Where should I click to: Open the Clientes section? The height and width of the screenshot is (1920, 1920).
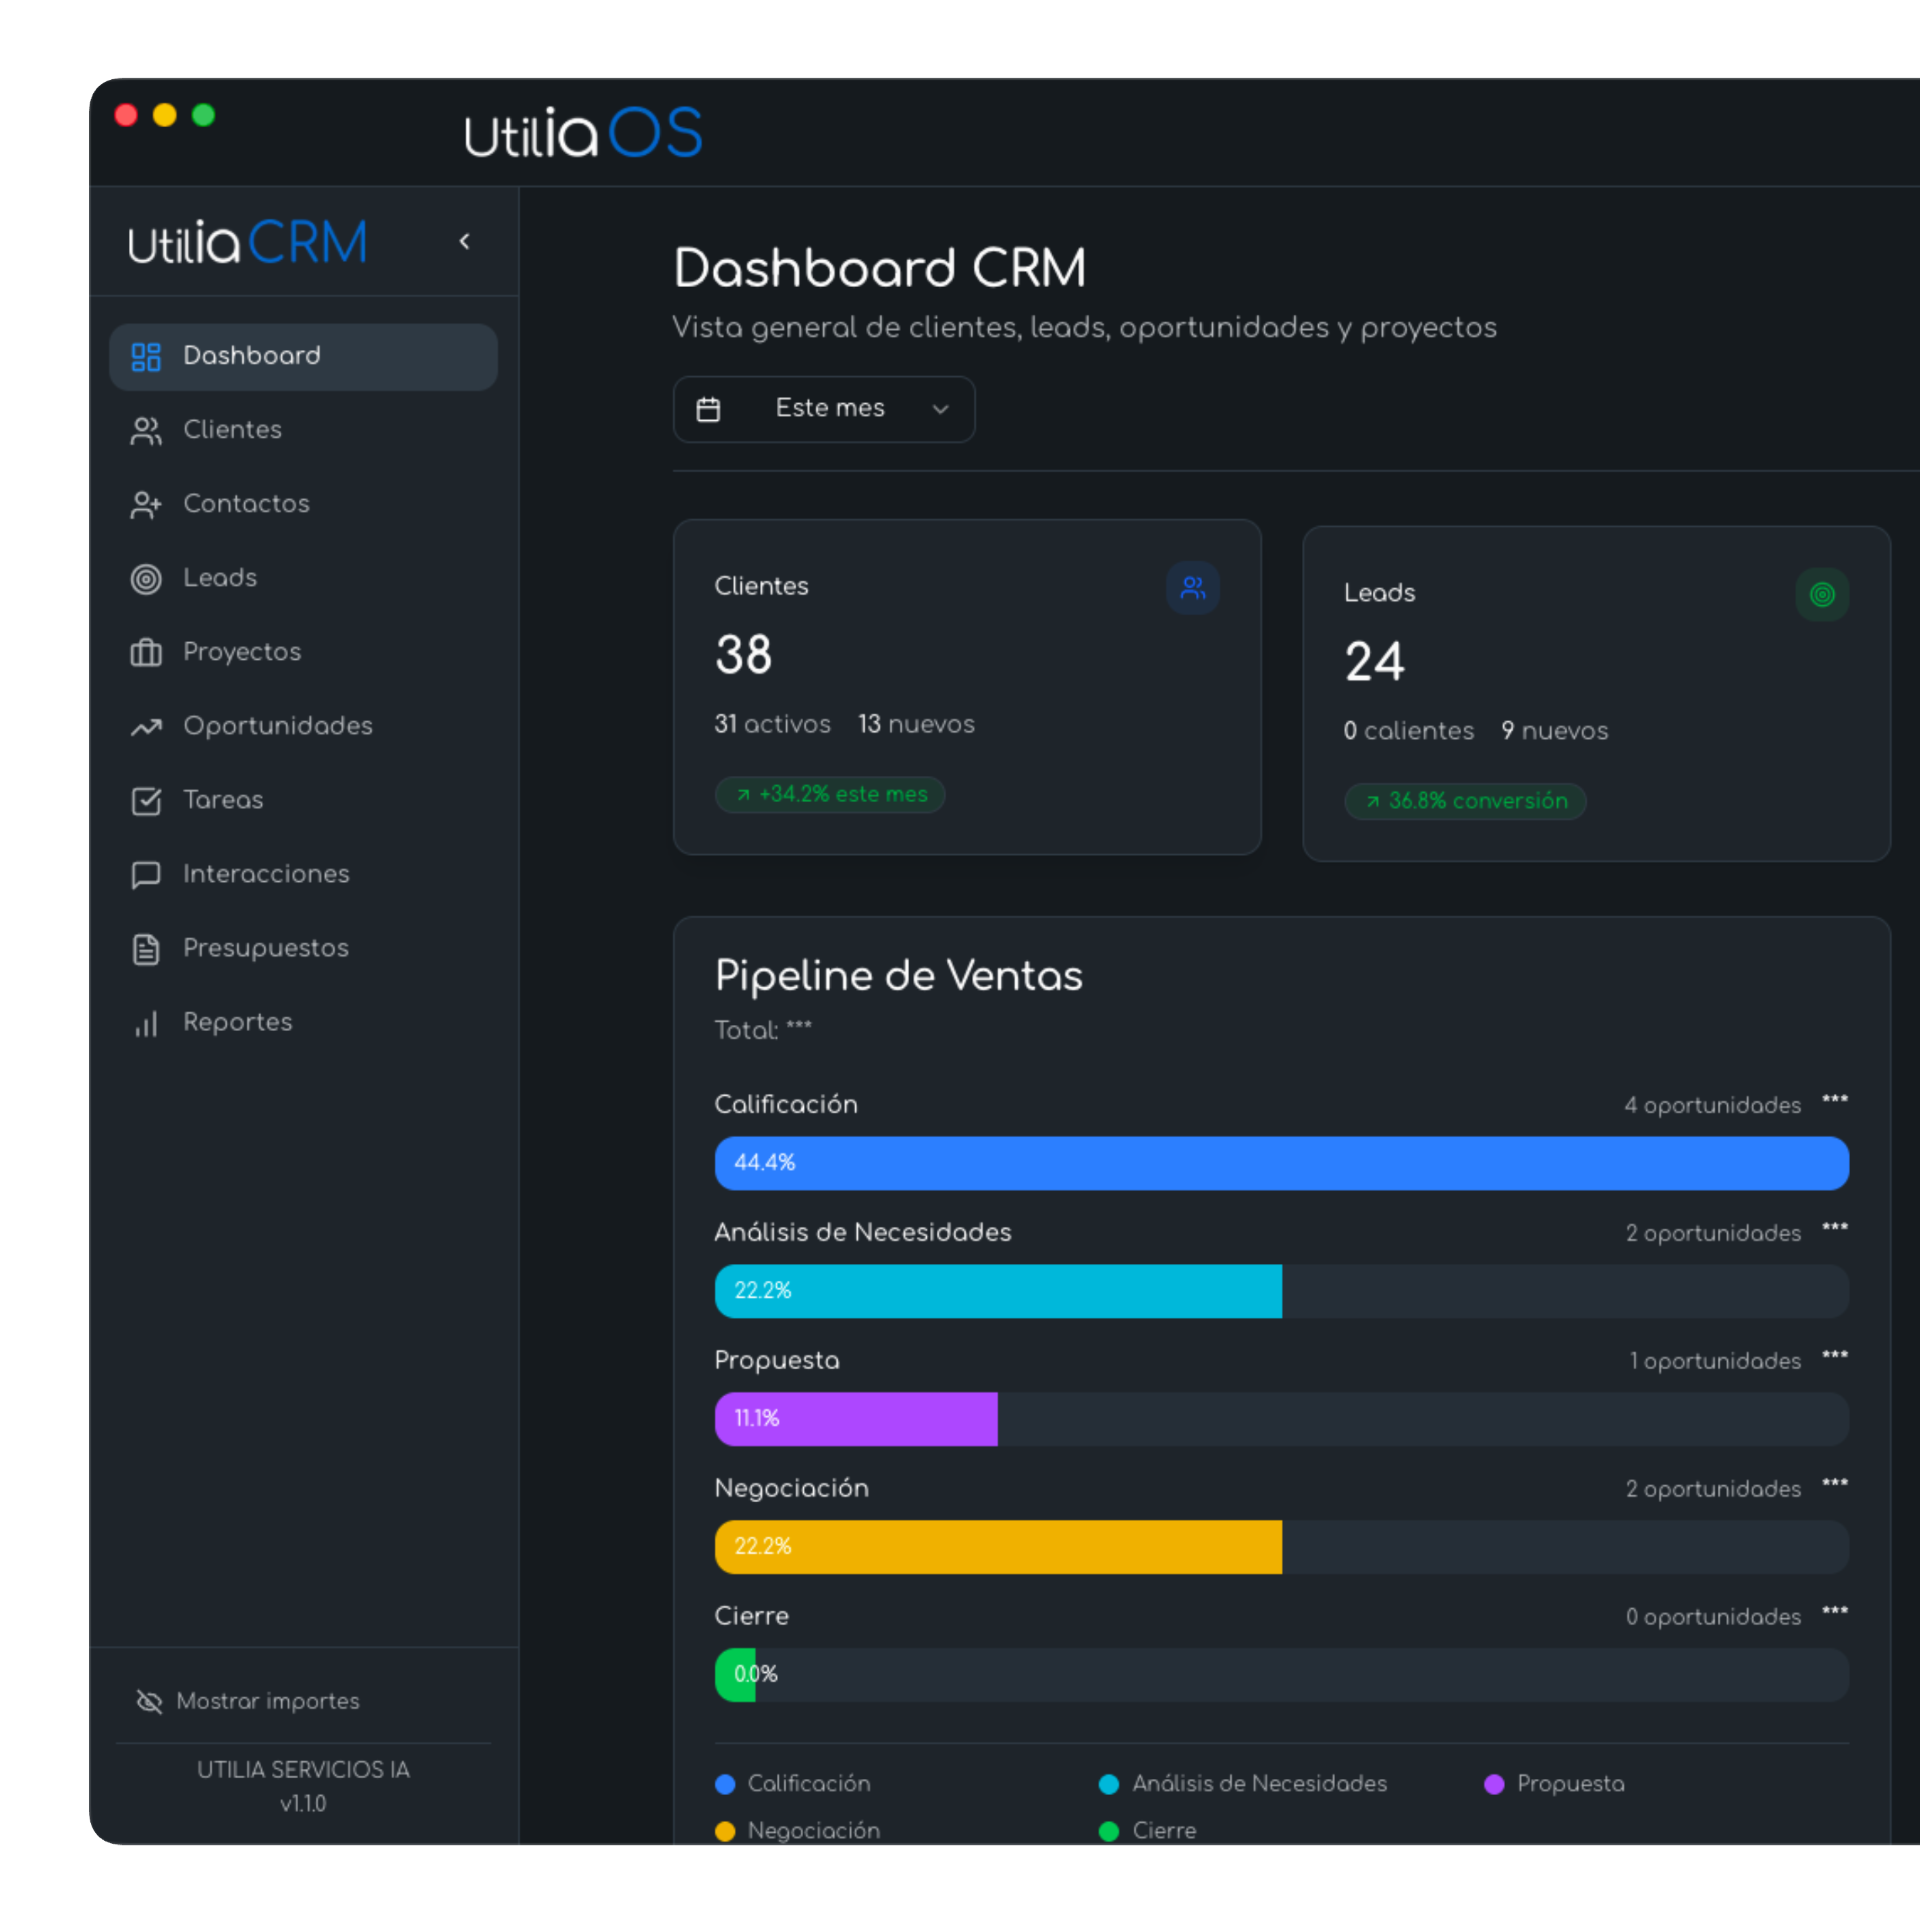coord(232,430)
